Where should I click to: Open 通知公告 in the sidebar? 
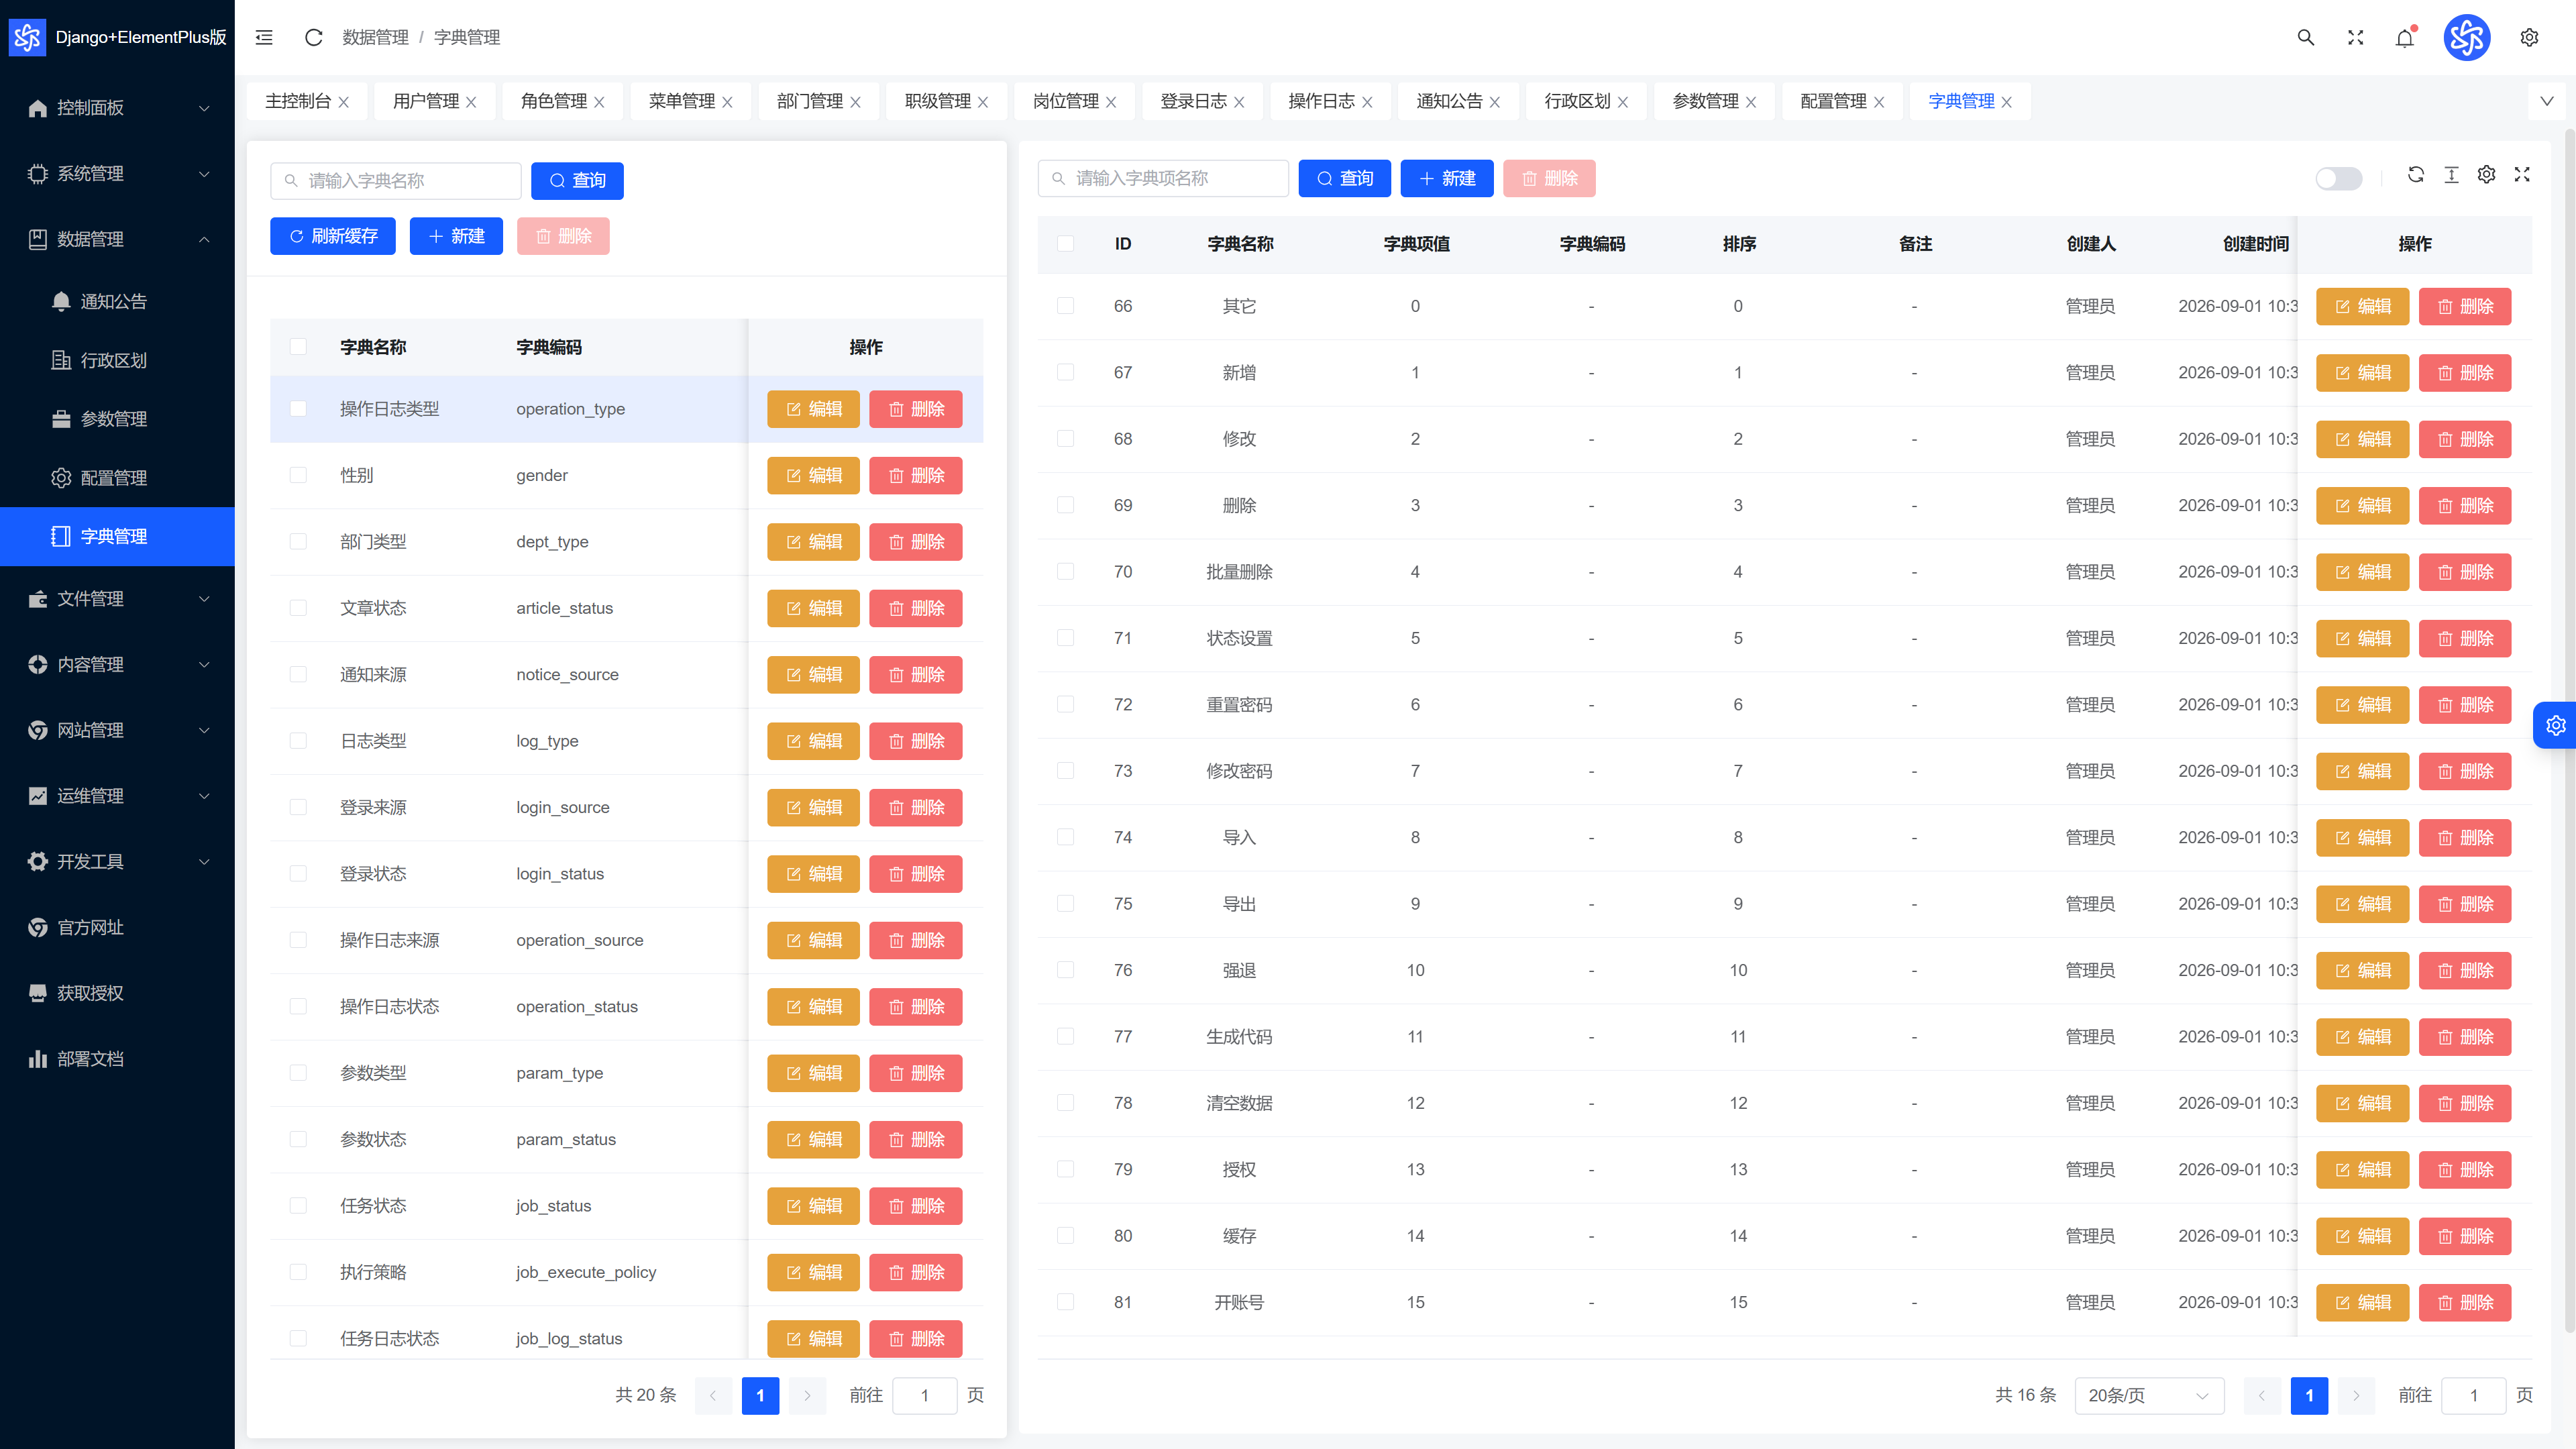pyautogui.click(x=117, y=301)
